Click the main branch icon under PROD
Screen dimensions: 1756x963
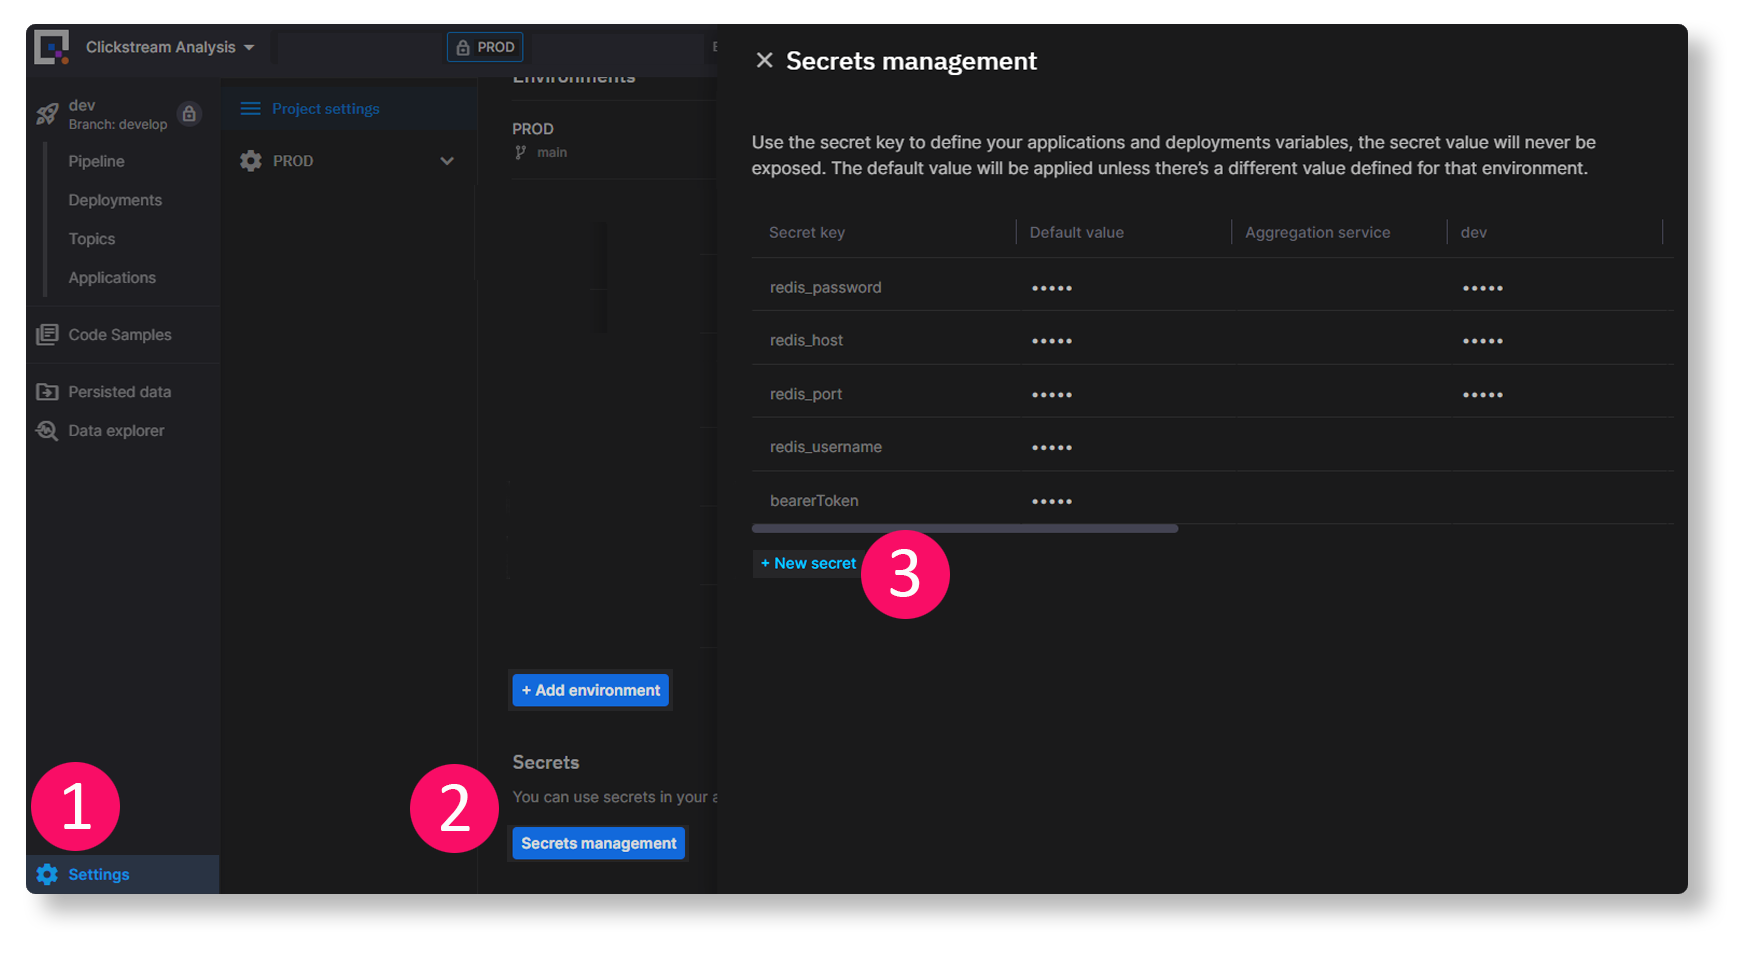point(520,153)
